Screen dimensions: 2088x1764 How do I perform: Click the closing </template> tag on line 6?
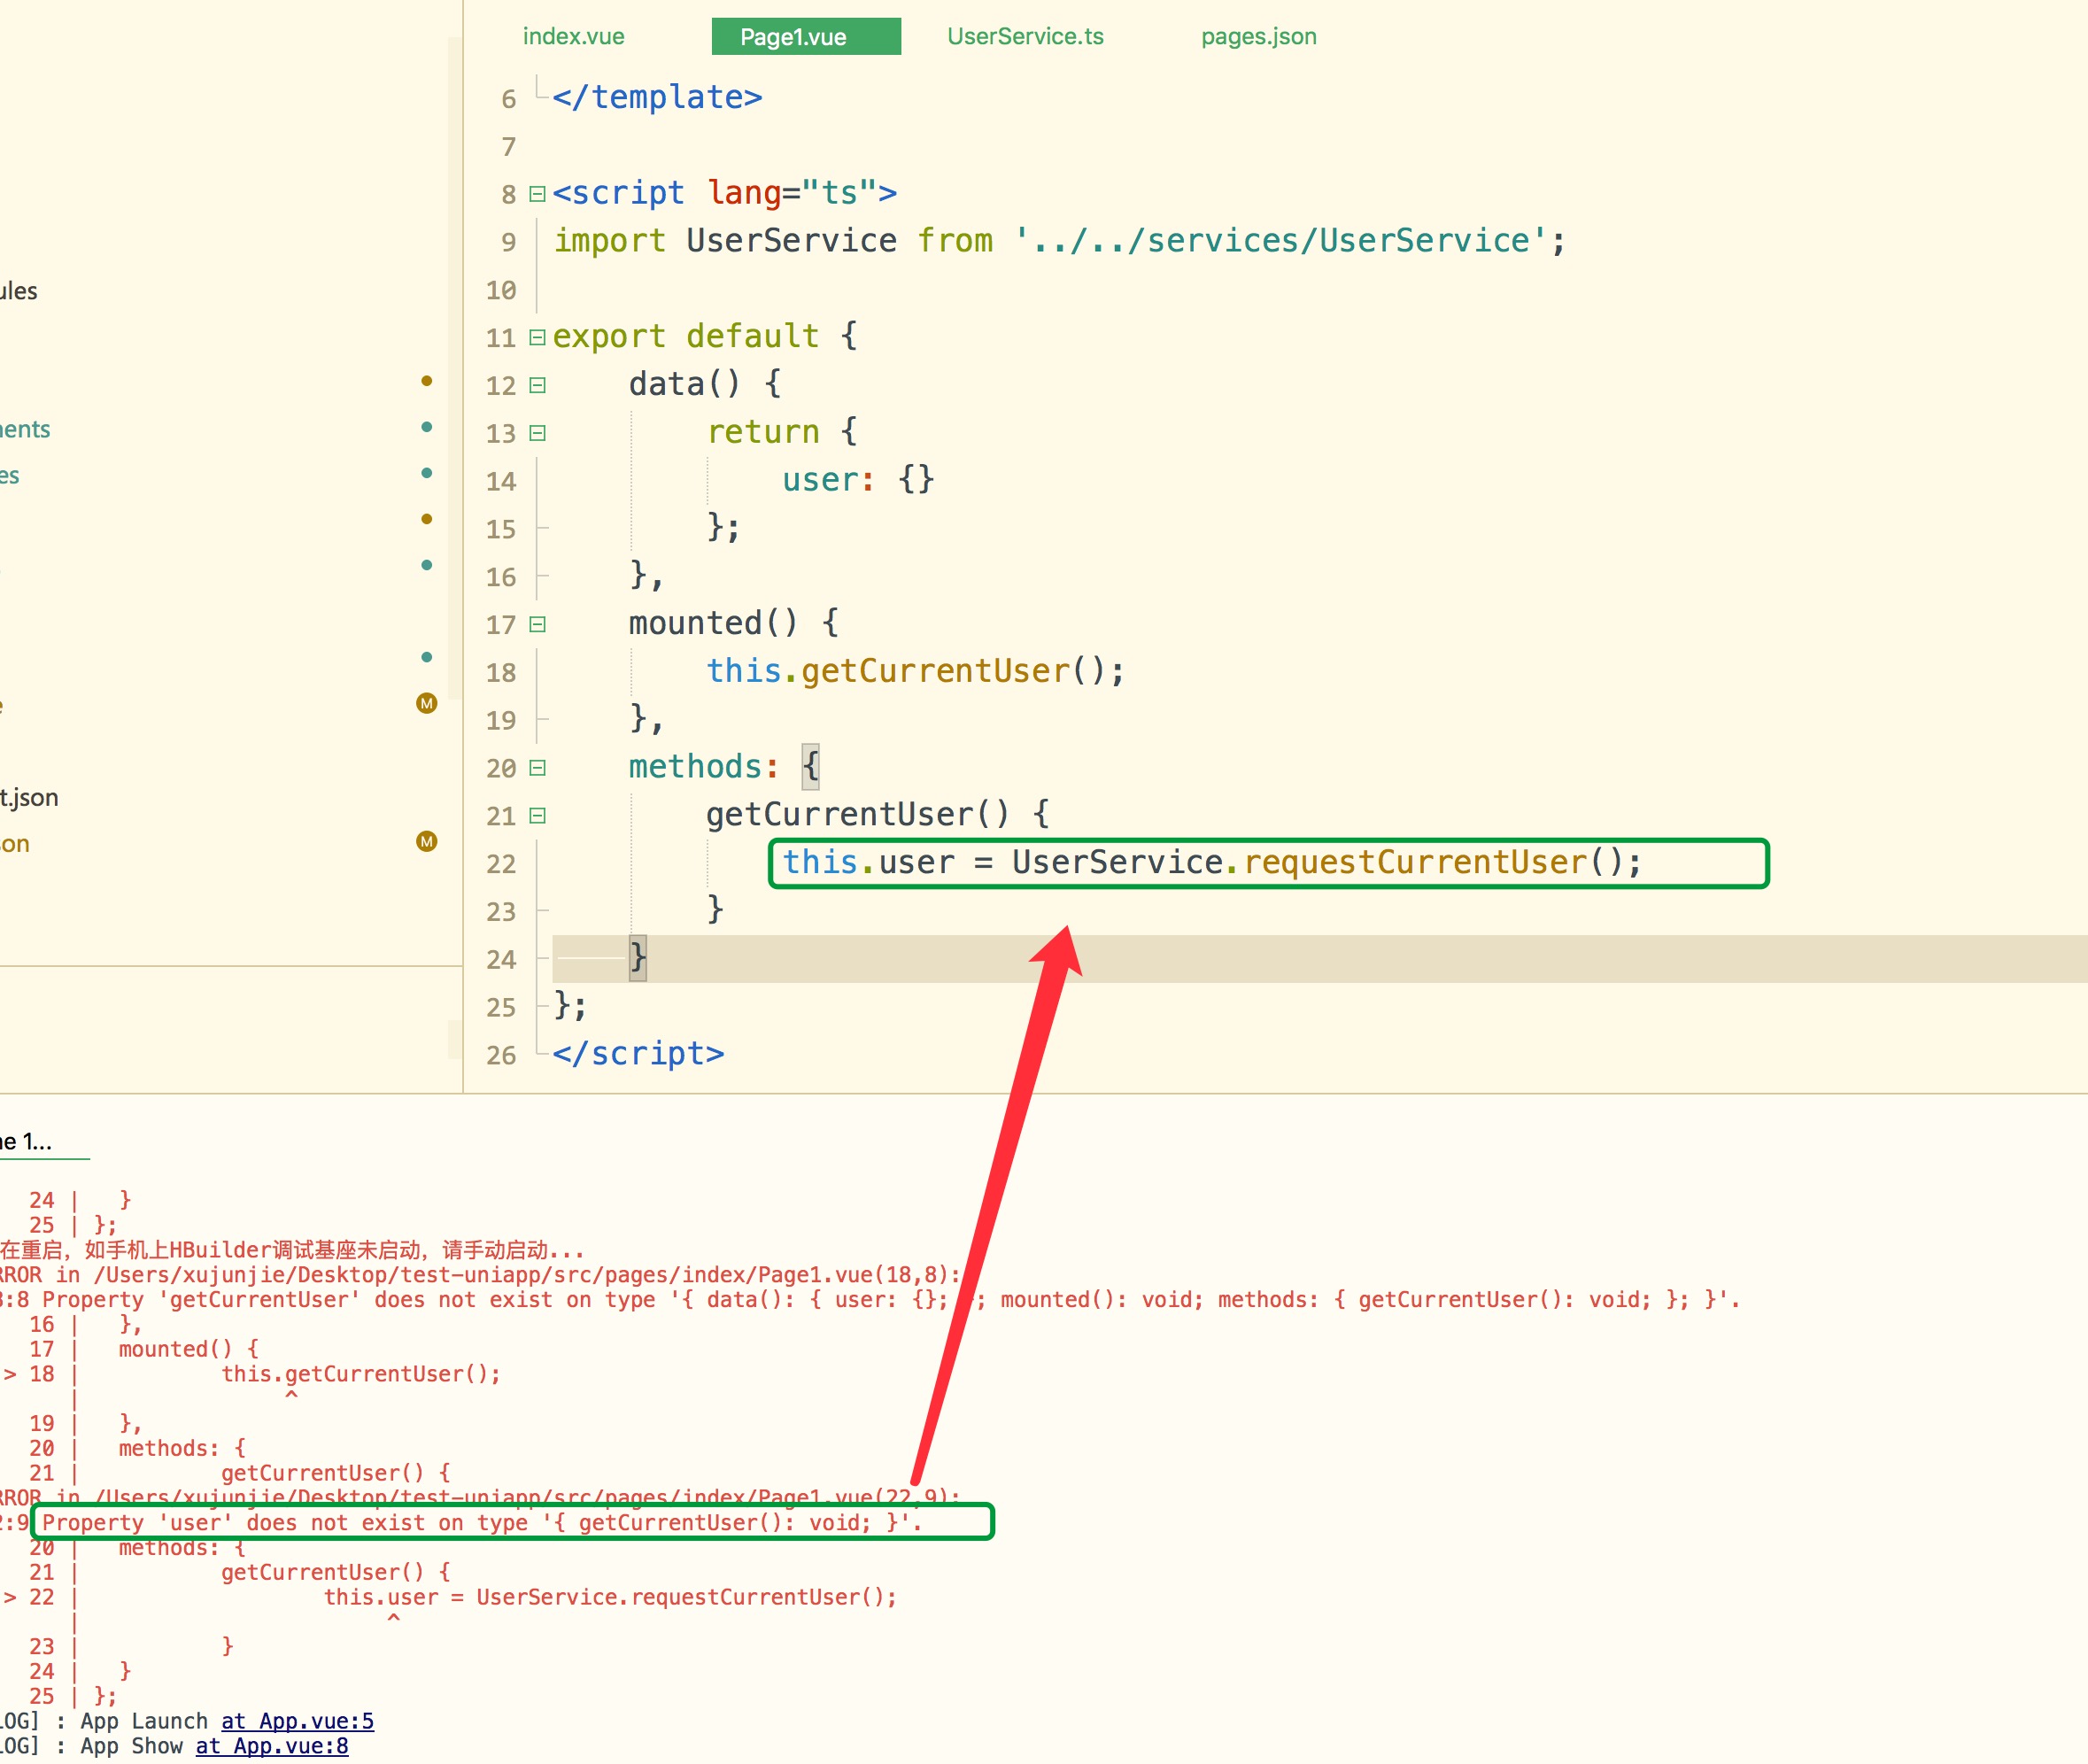[x=657, y=97]
